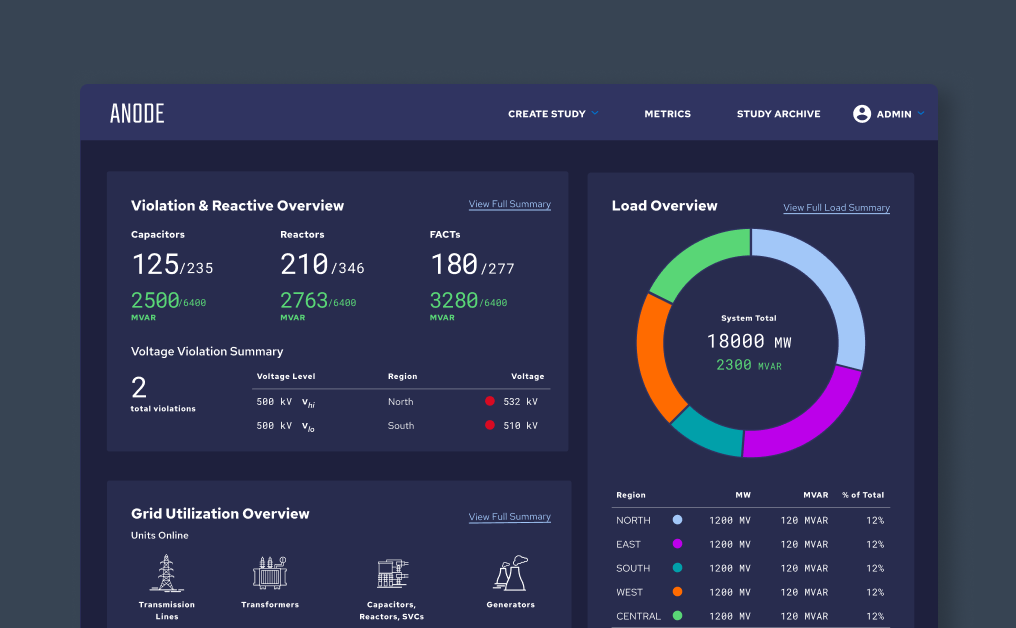This screenshot has height=628, width=1016.
Task: Click the NORTH light blue legend dot
Action: click(677, 520)
